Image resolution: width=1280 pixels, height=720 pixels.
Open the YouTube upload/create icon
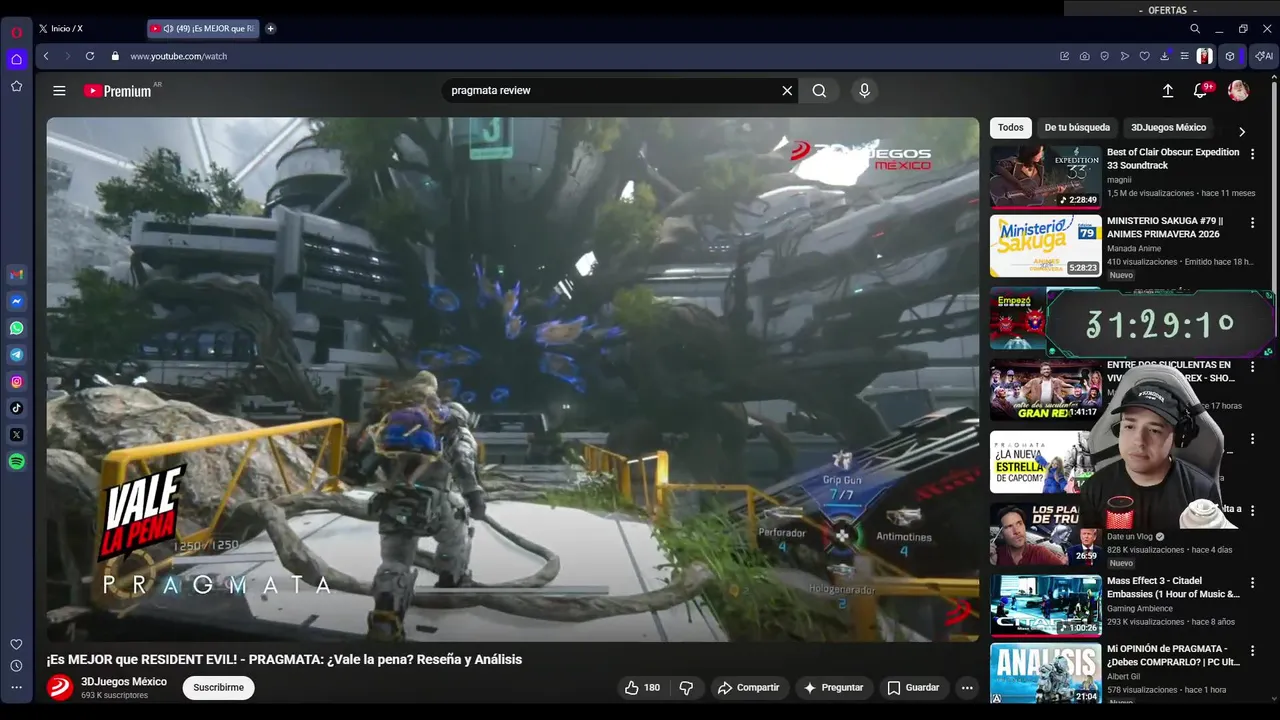[x=1167, y=91]
